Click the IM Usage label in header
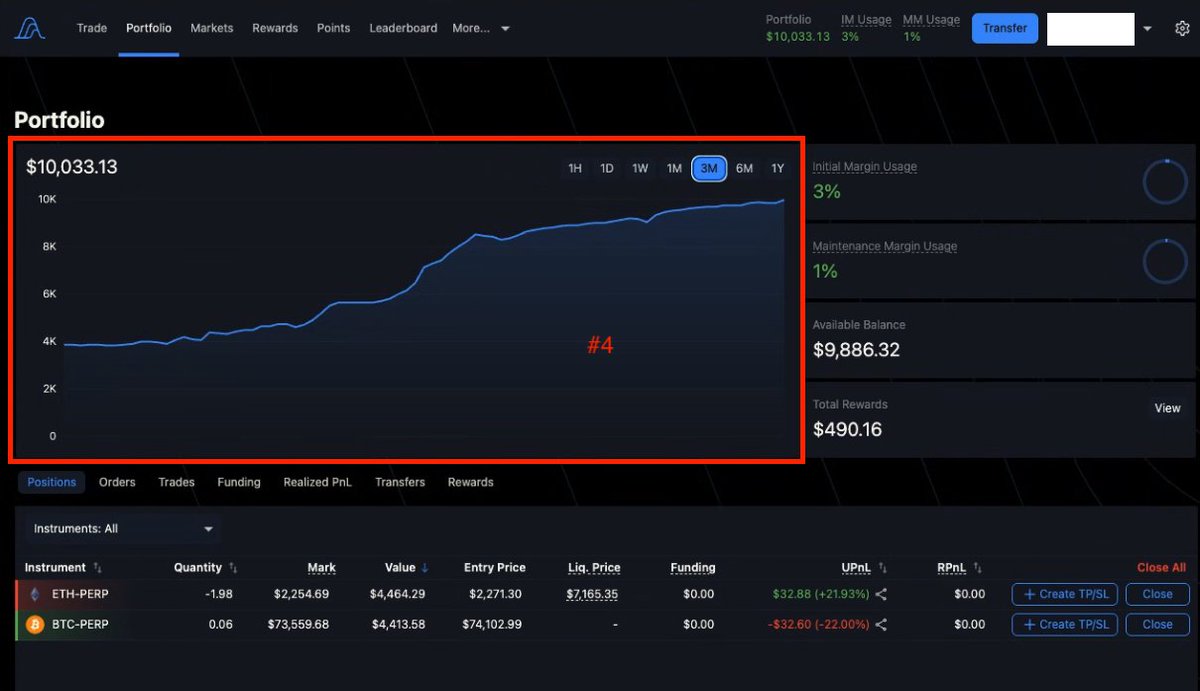This screenshot has height=691, width=1200. [x=866, y=20]
